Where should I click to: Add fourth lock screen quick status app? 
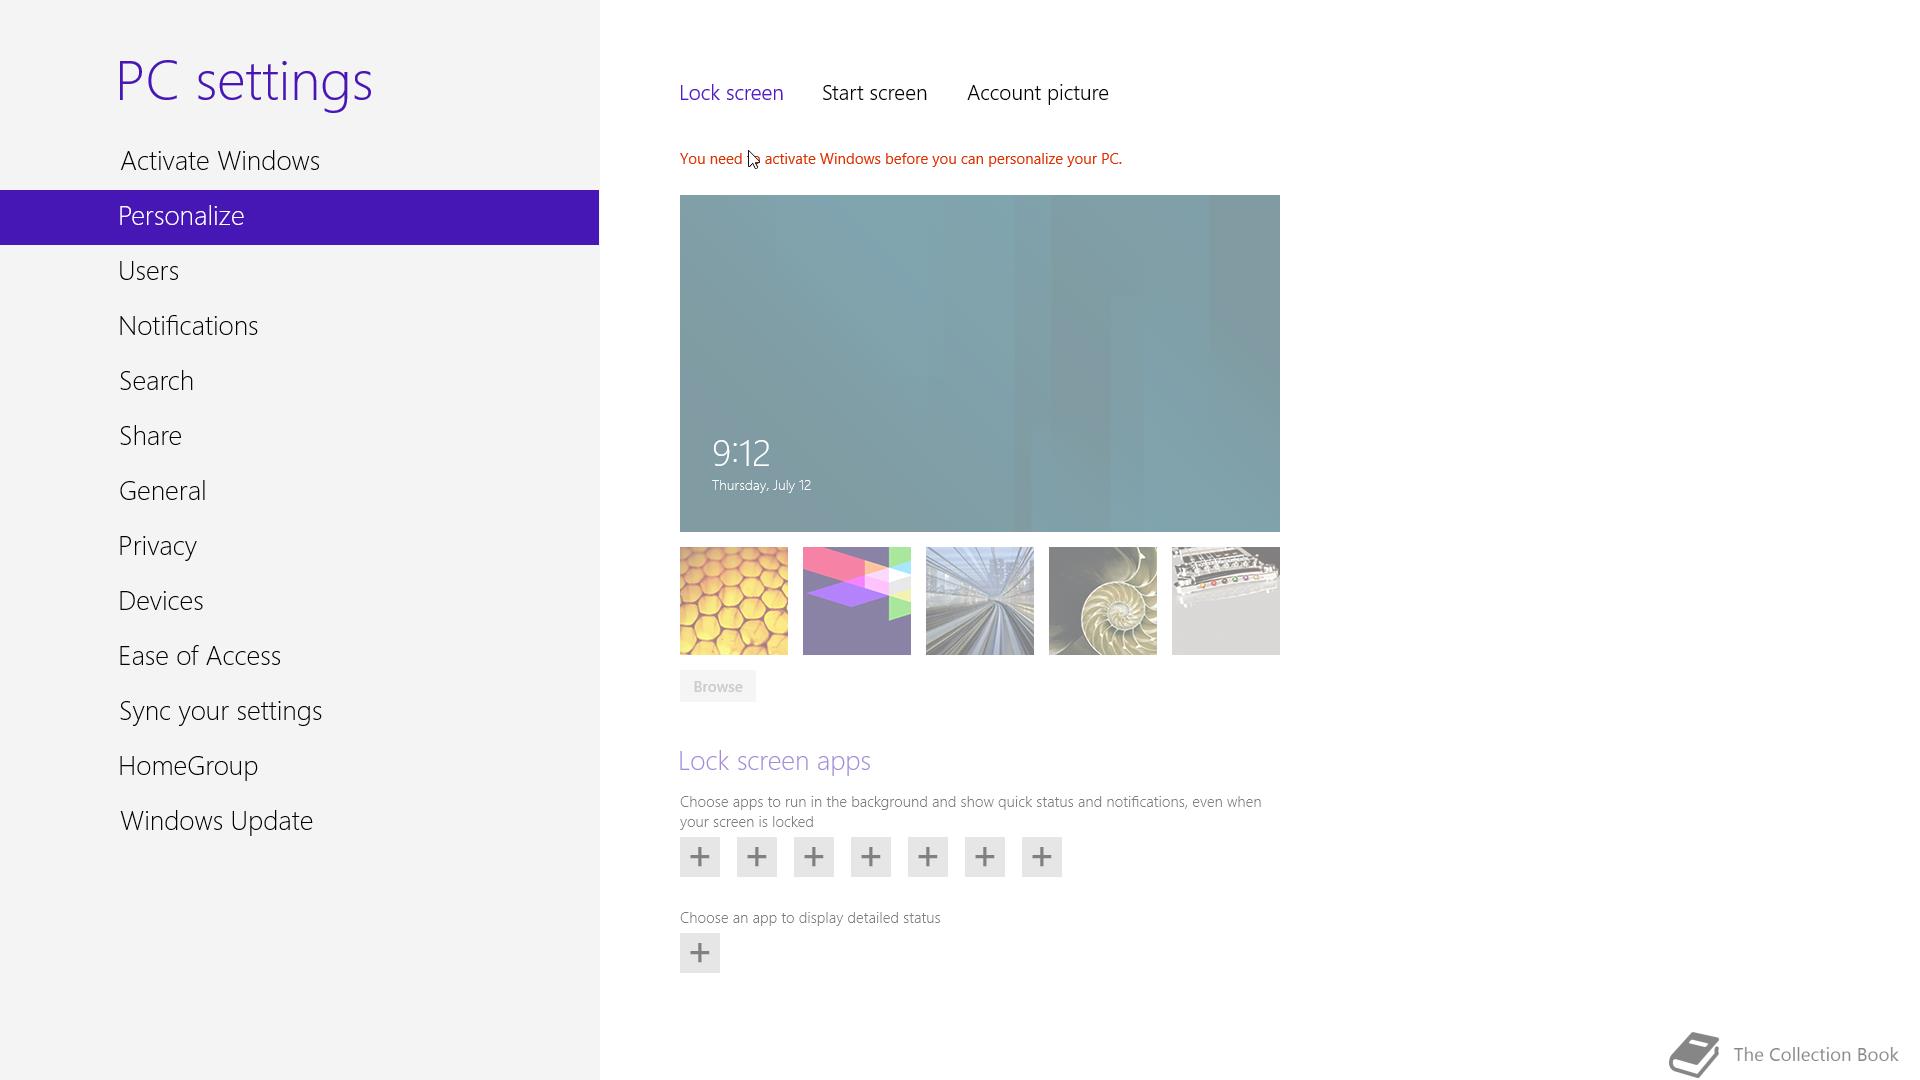(x=871, y=857)
